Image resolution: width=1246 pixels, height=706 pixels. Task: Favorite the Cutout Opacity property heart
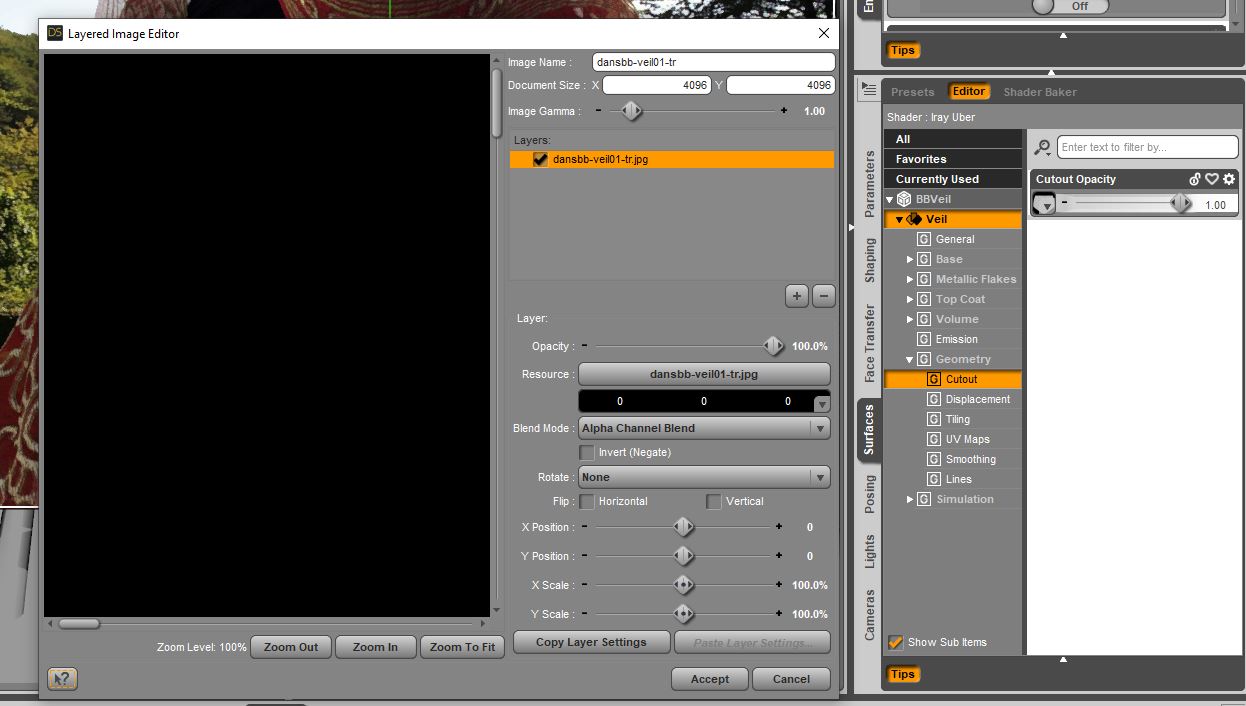coord(1212,179)
